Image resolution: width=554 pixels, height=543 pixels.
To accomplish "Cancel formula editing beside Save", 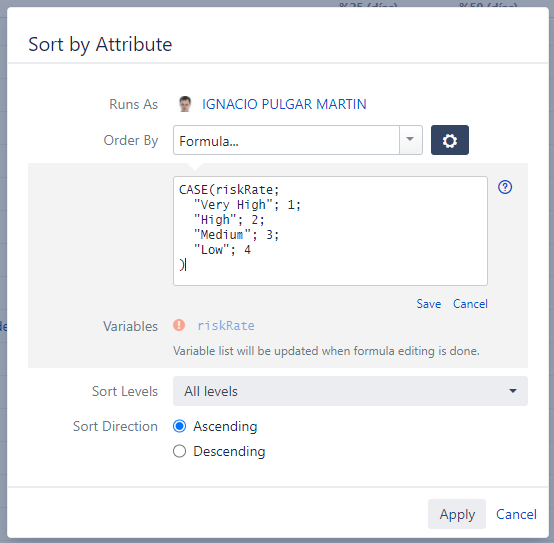I will tap(470, 304).
